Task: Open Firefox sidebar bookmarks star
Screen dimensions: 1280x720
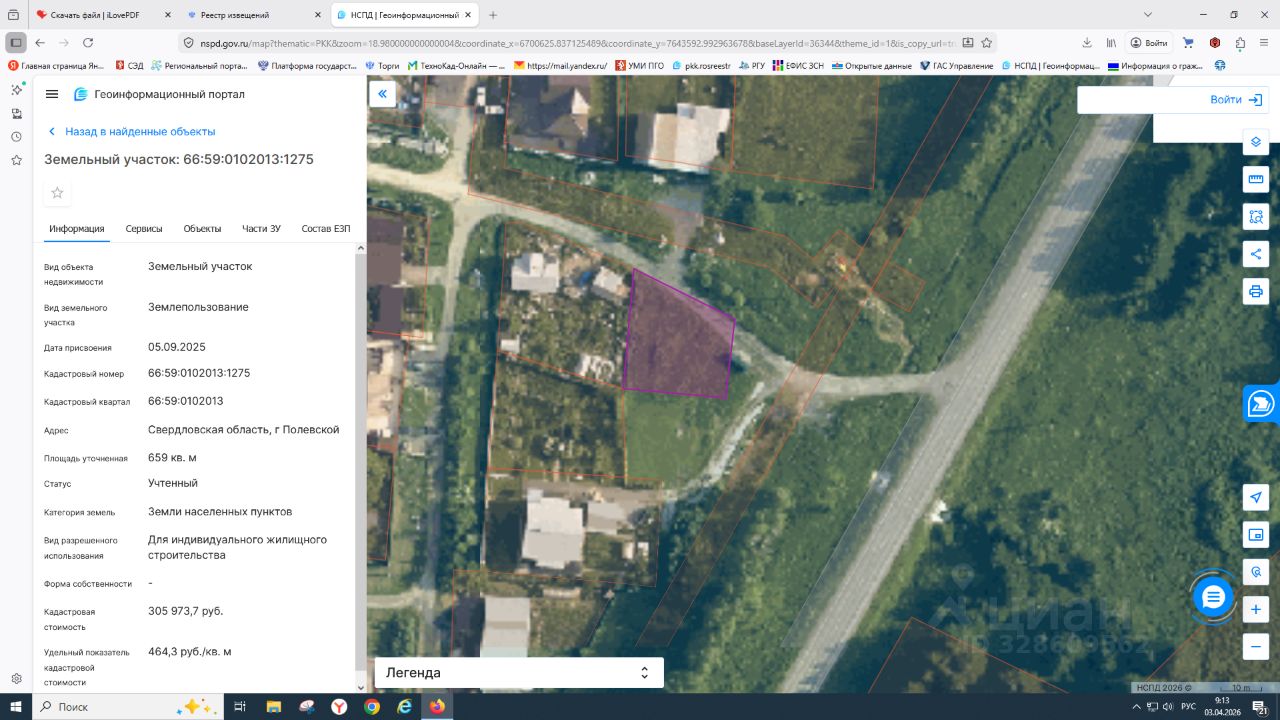Action: click(x=16, y=160)
